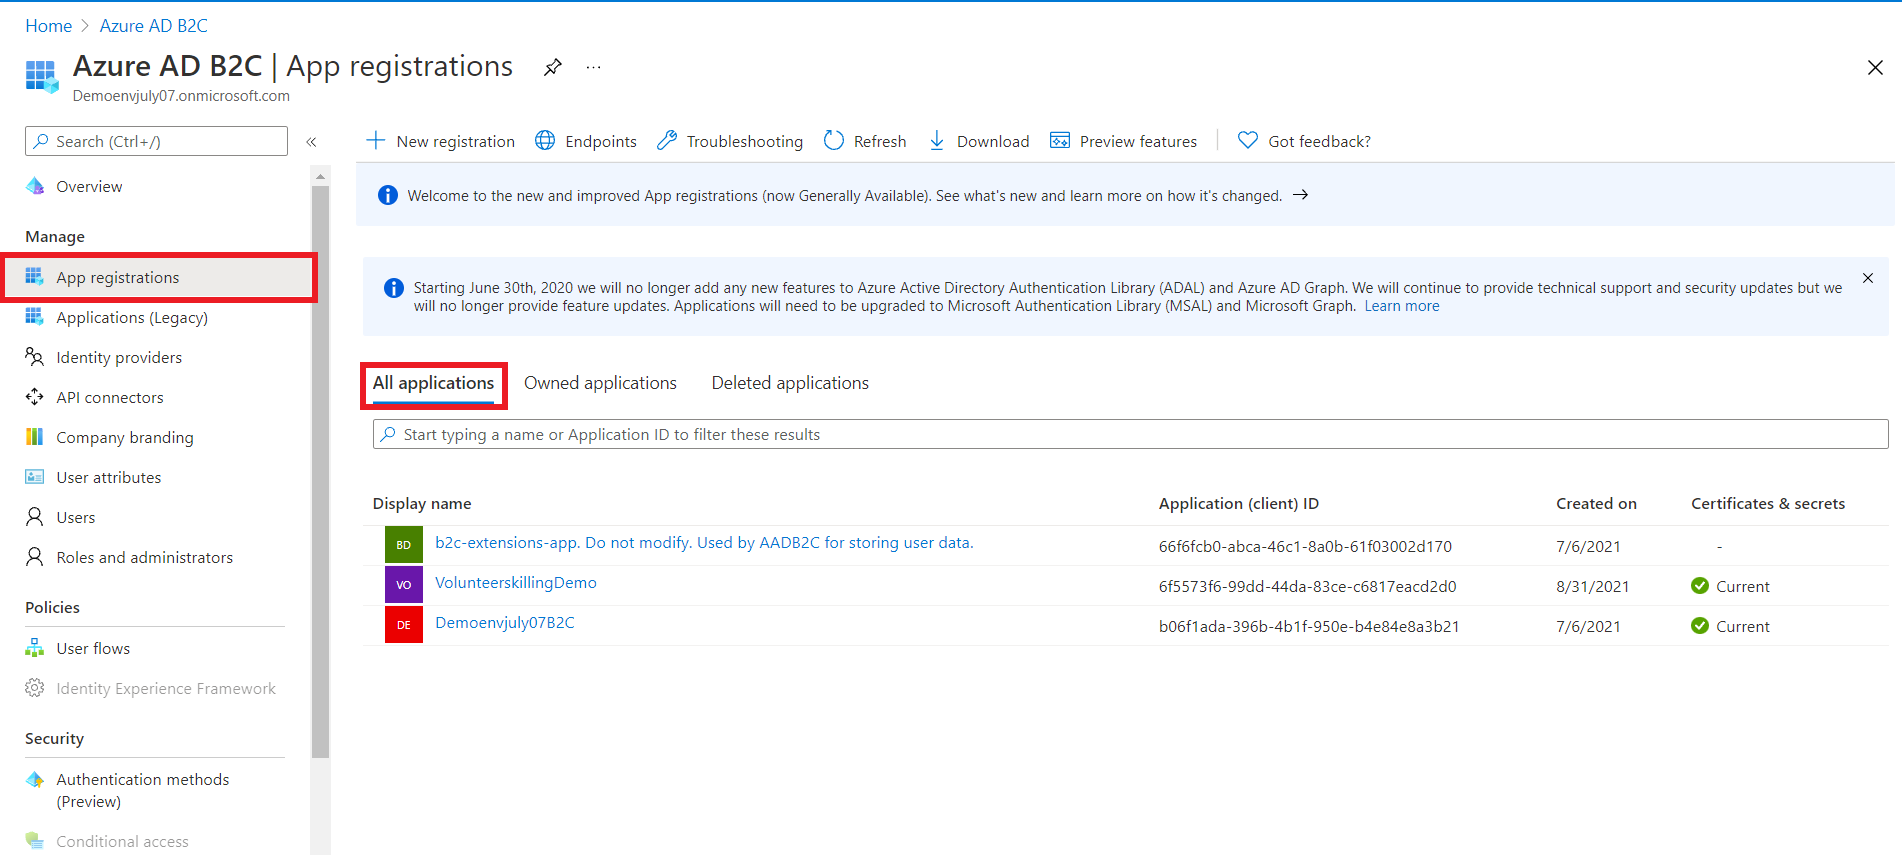The width and height of the screenshot is (1902, 855).
Task: Switch to All applications tab
Action: coord(433,383)
